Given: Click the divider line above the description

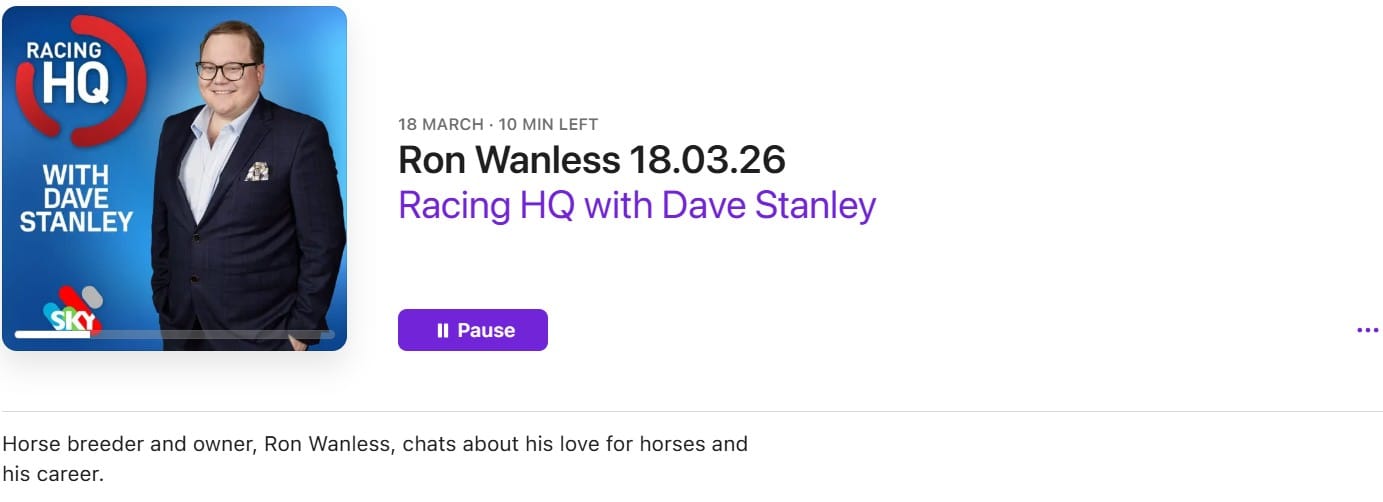Looking at the screenshot, I should (691, 411).
